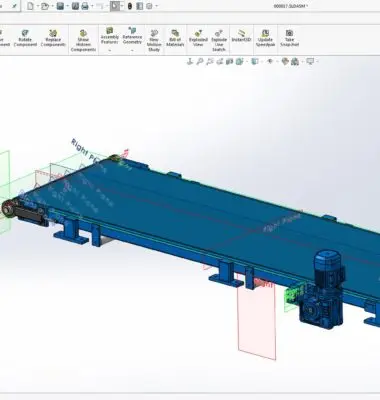
Task: Select the red Right plane below the conveyor
Action: coord(257,317)
